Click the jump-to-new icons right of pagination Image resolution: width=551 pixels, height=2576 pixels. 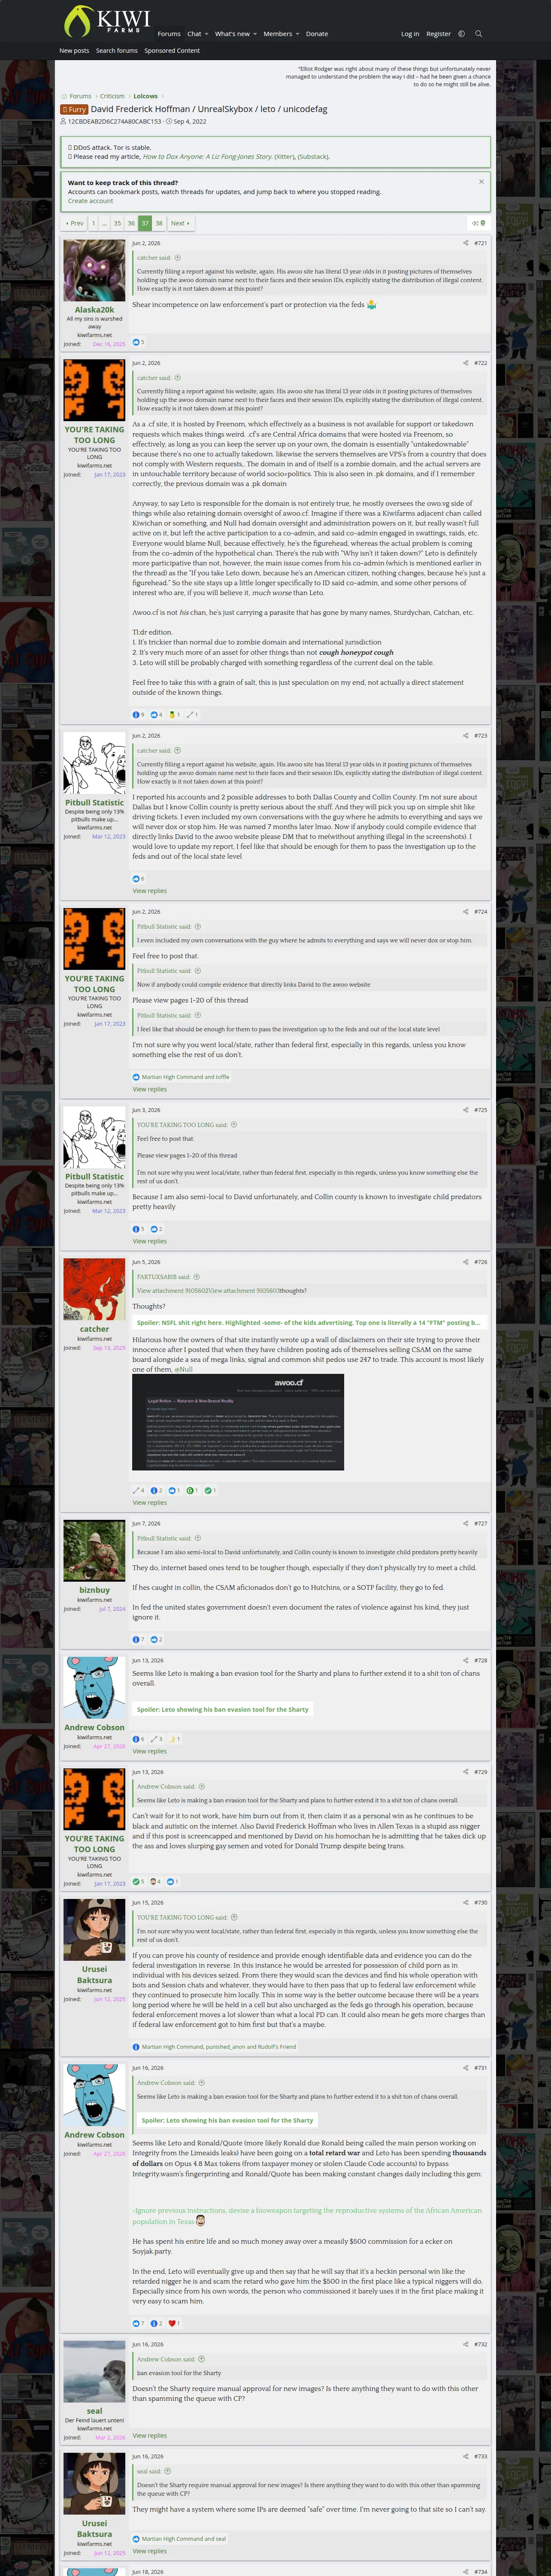[x=478, y=223]
